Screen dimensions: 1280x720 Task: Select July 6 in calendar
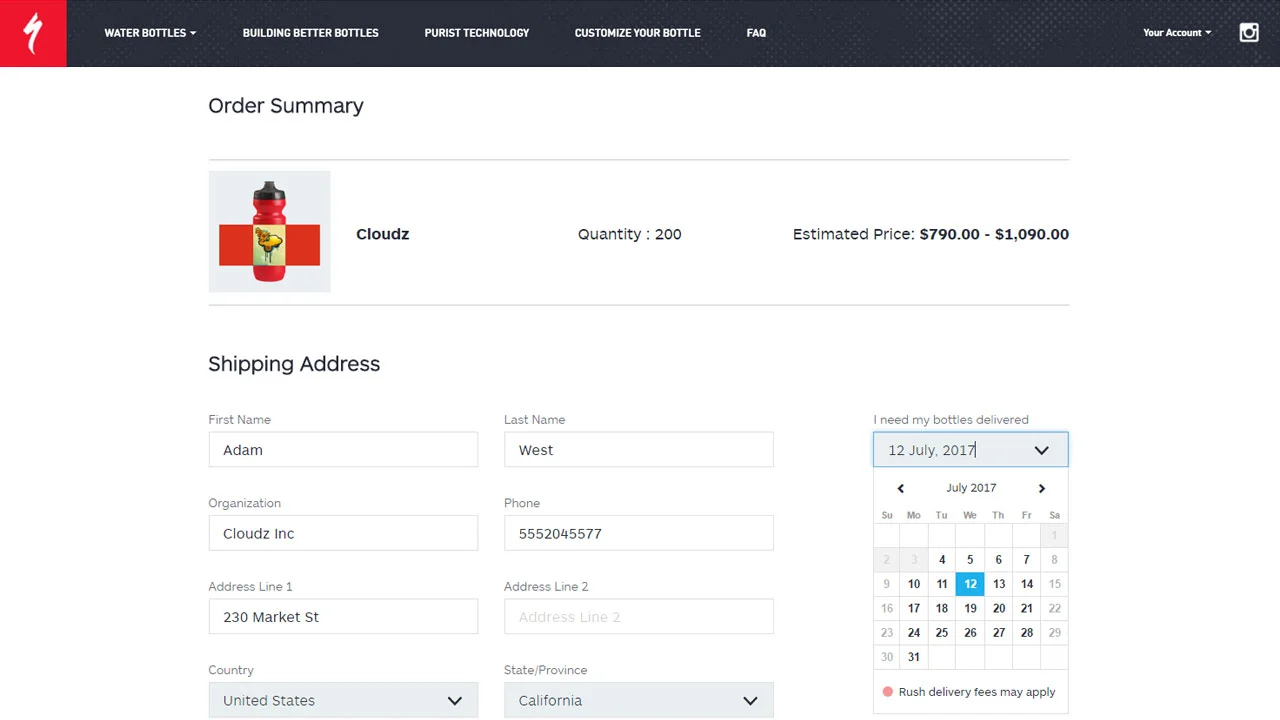[x=998, y=560]
